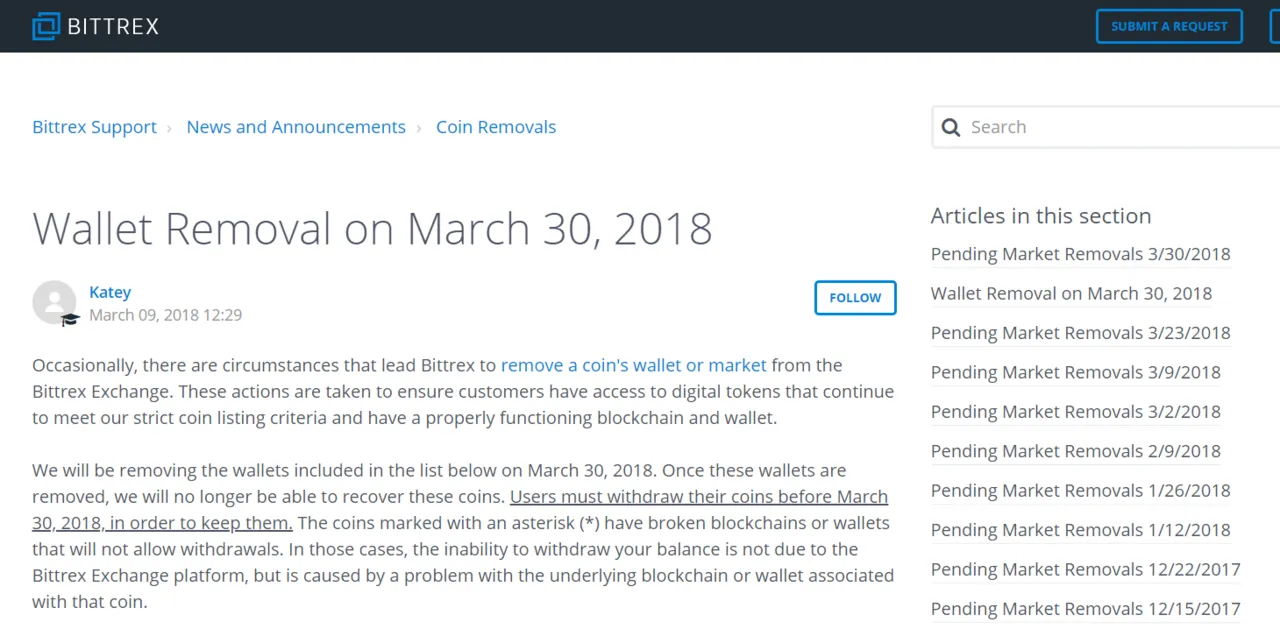Open Pending Market Removals 3/2/2018 article
This screenshot has width=1280, height=629.
point(1075,412)
